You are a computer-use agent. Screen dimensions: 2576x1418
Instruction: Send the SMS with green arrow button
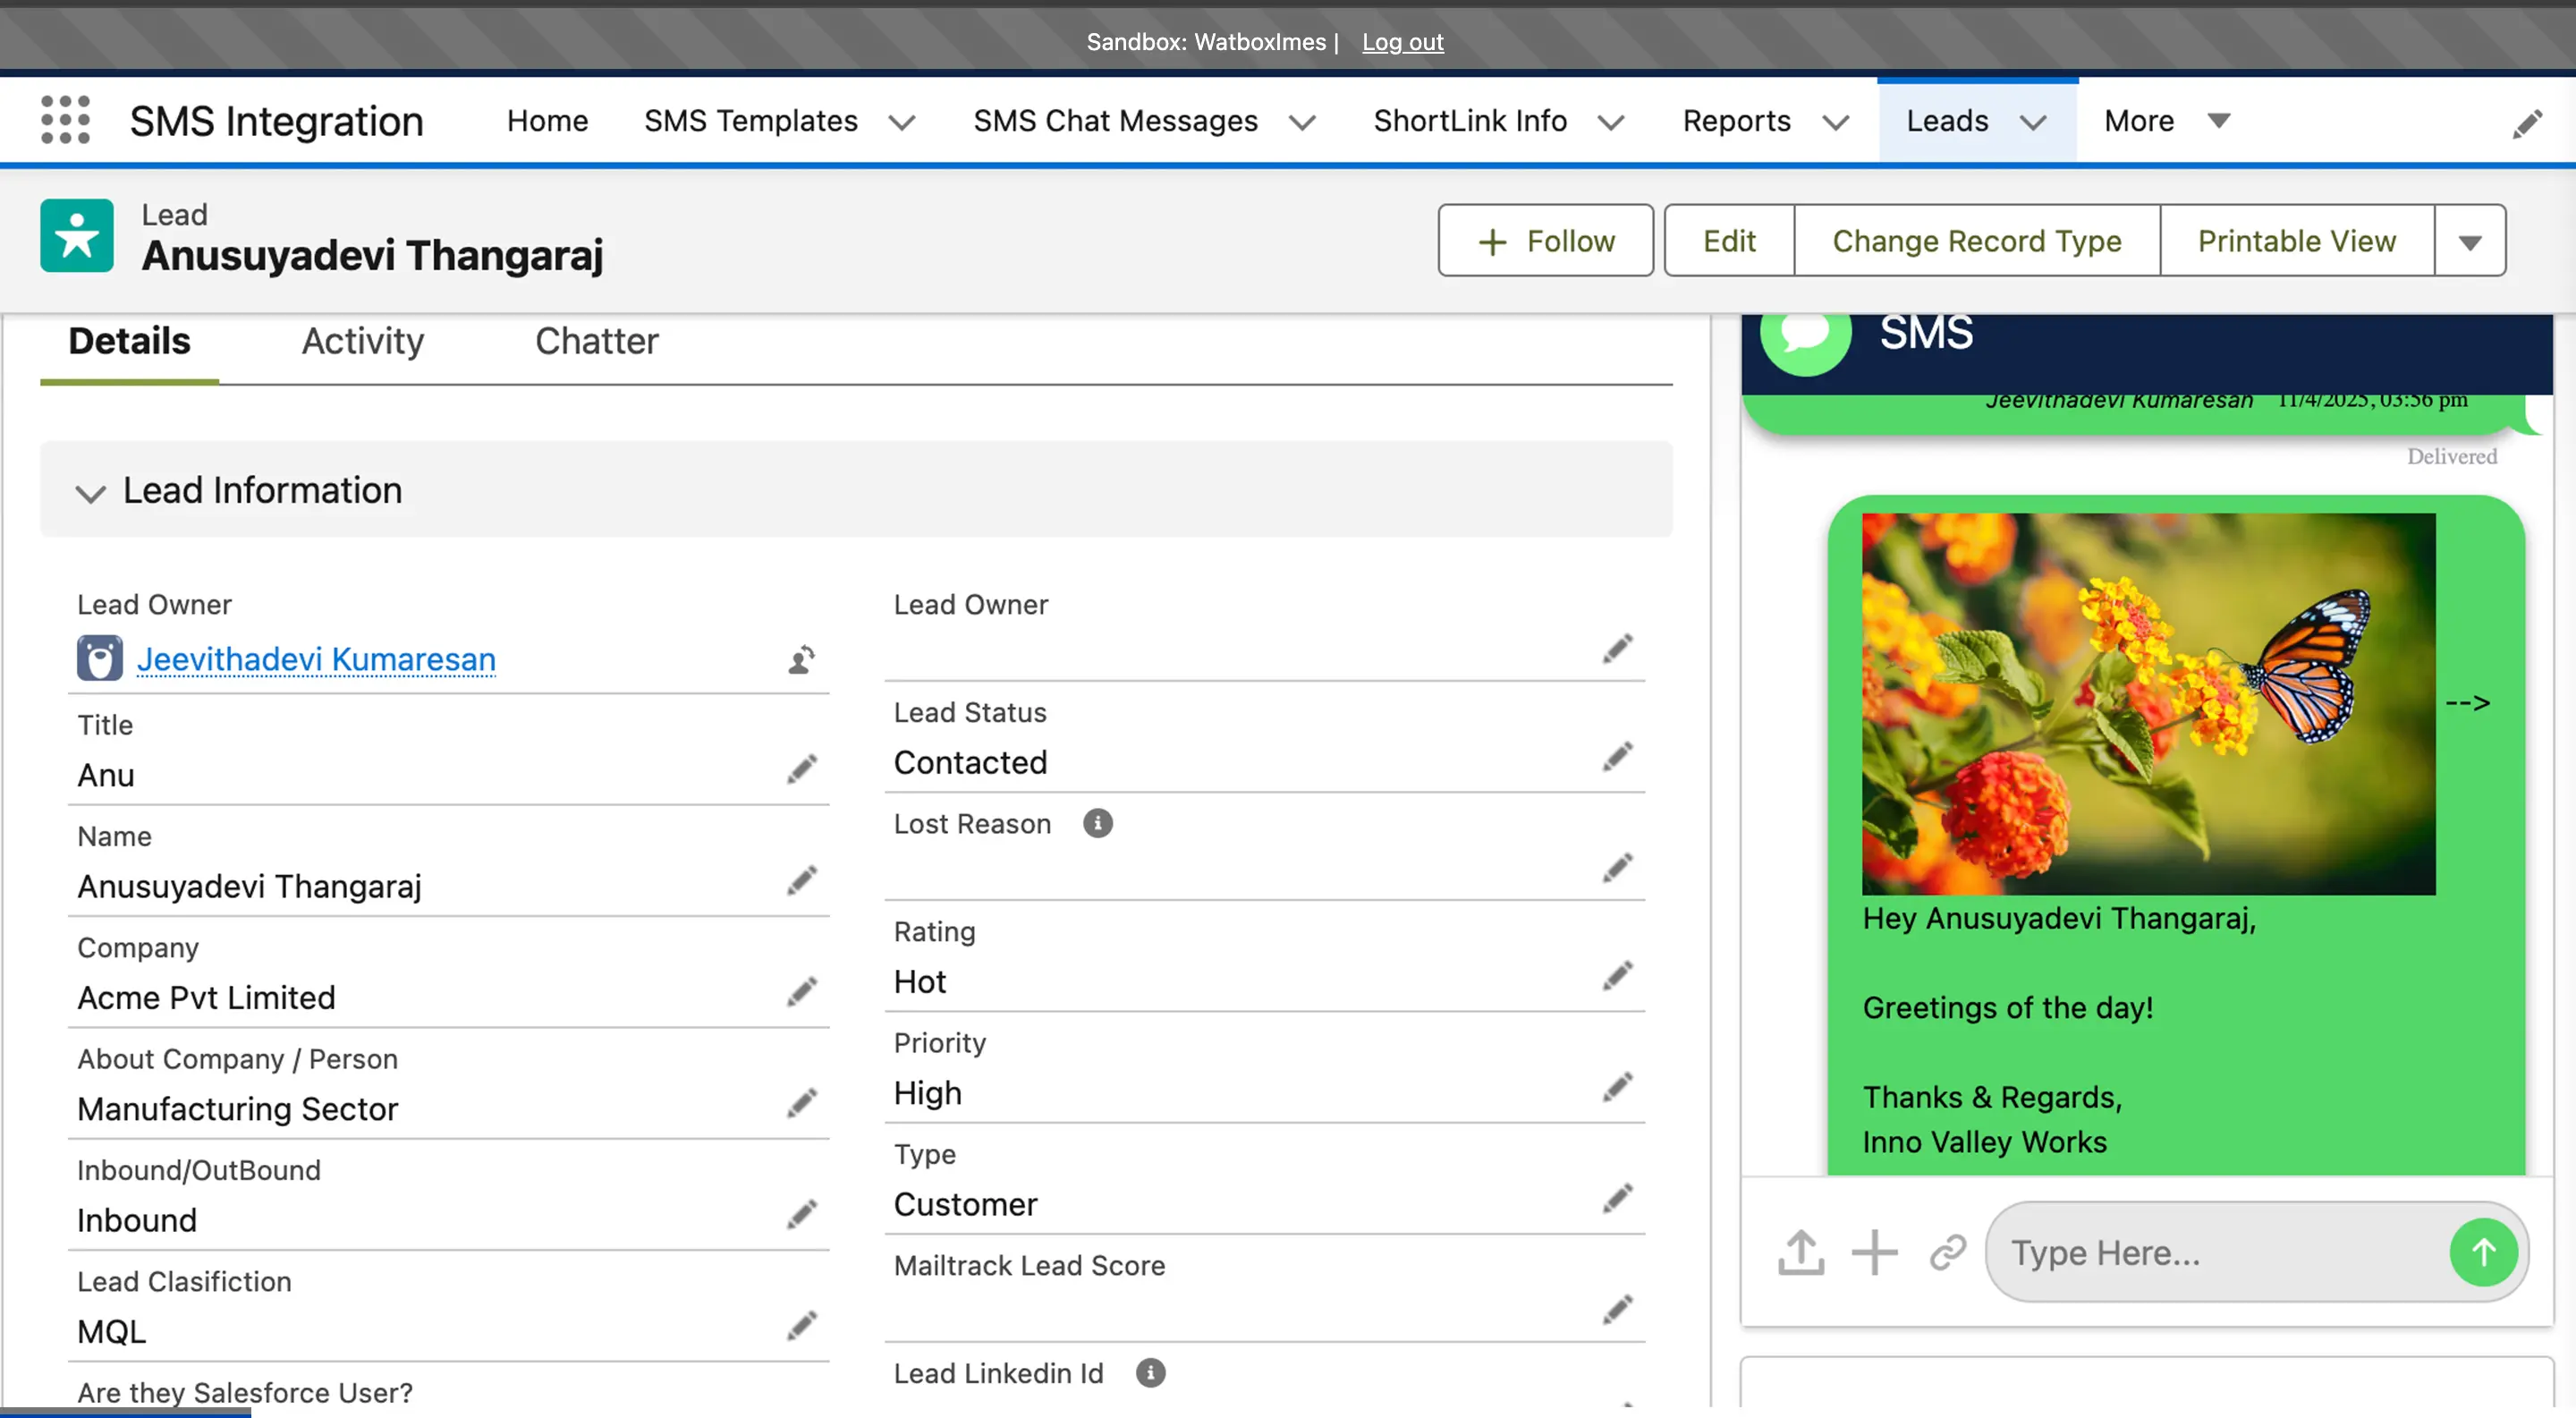2484,1252
